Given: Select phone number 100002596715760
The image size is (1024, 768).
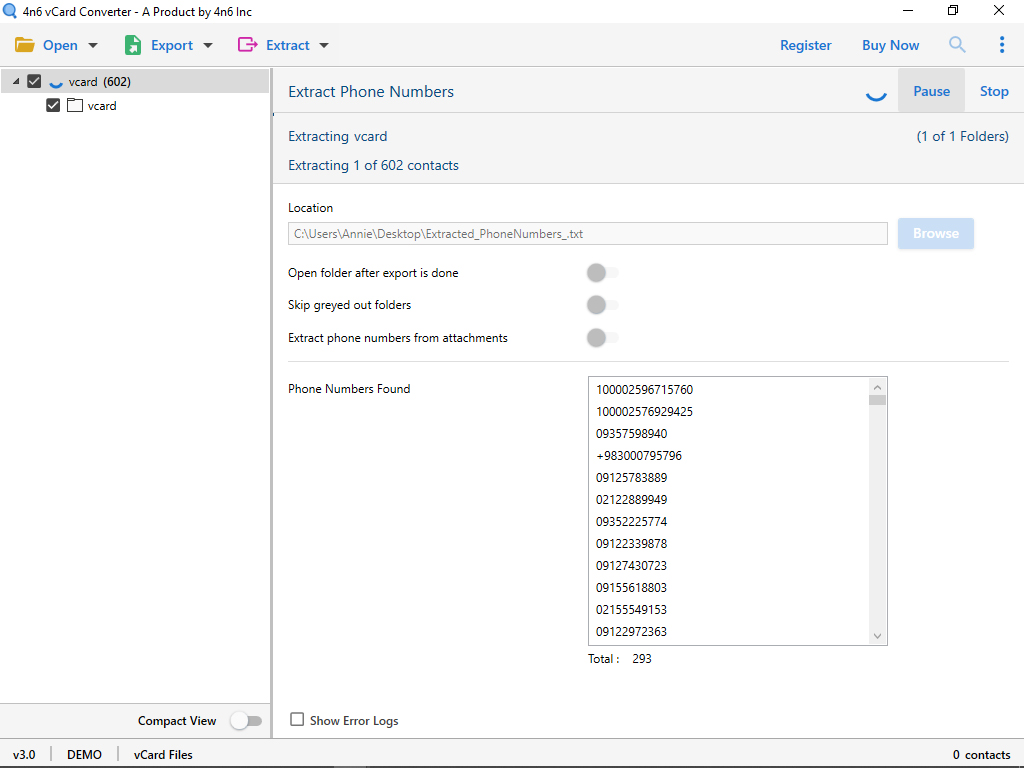Looking at the screenshot, I should [645, 389].
